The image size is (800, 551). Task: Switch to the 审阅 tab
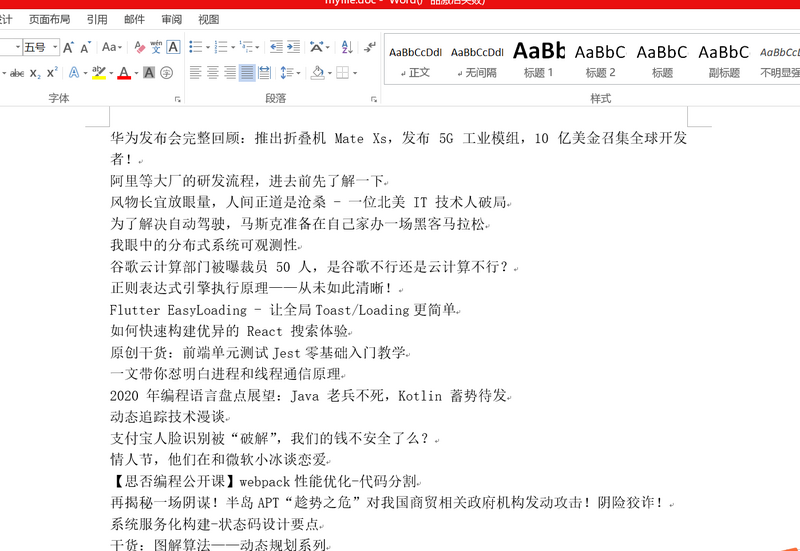point(171,19)
